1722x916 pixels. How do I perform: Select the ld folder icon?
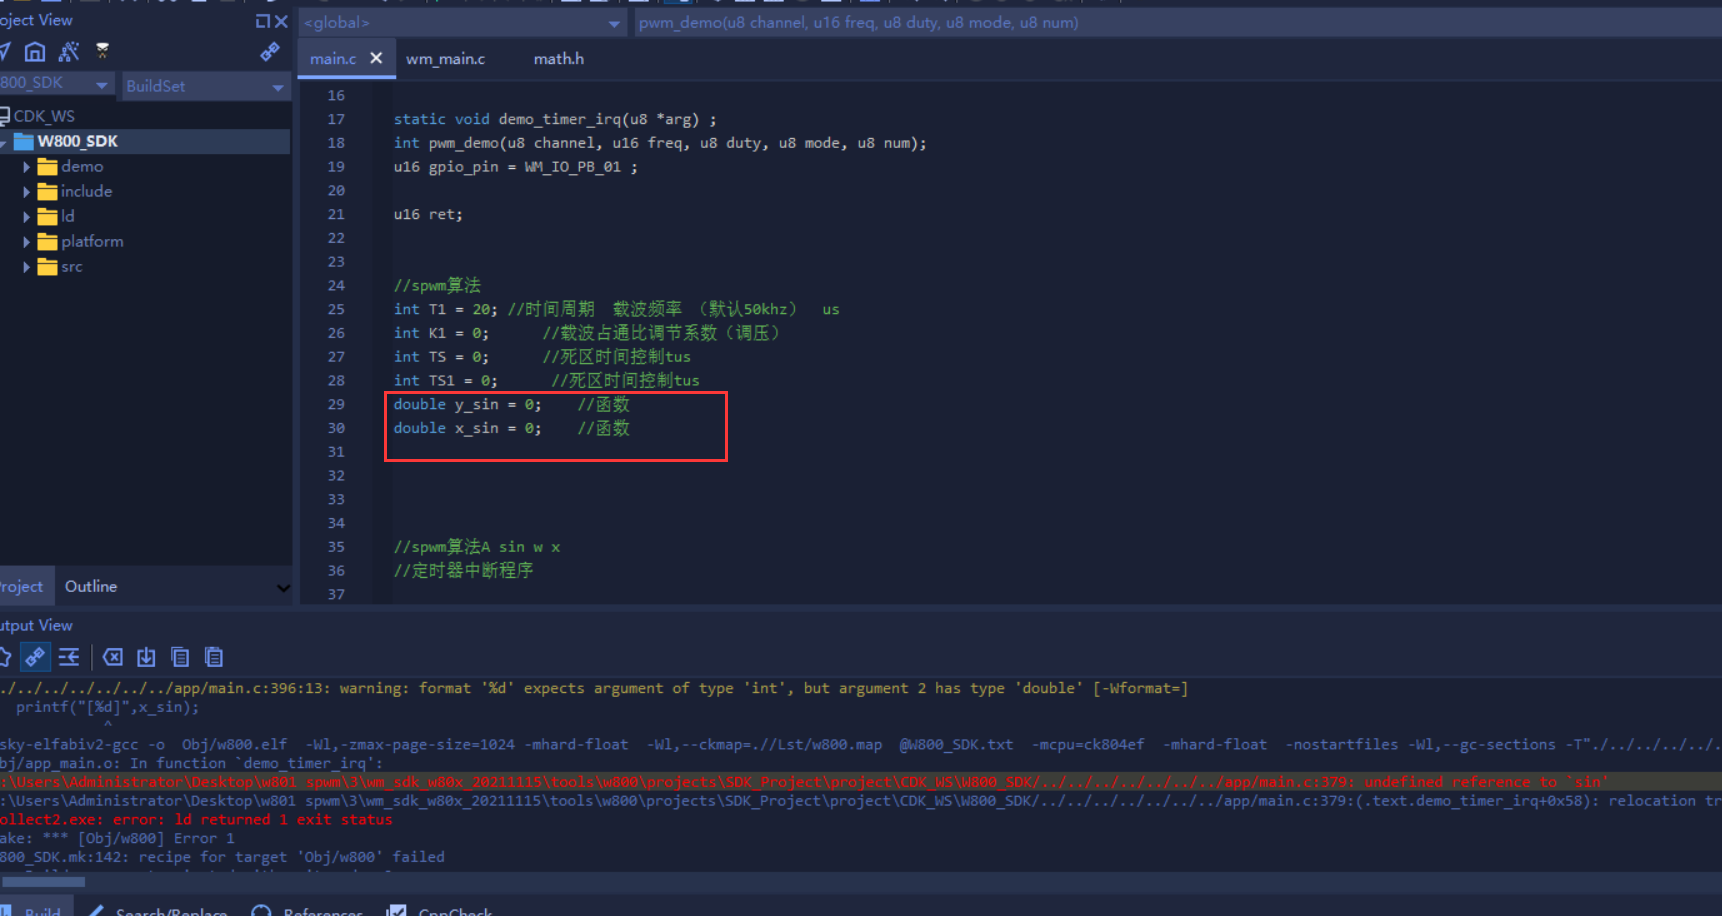(47, 217)
